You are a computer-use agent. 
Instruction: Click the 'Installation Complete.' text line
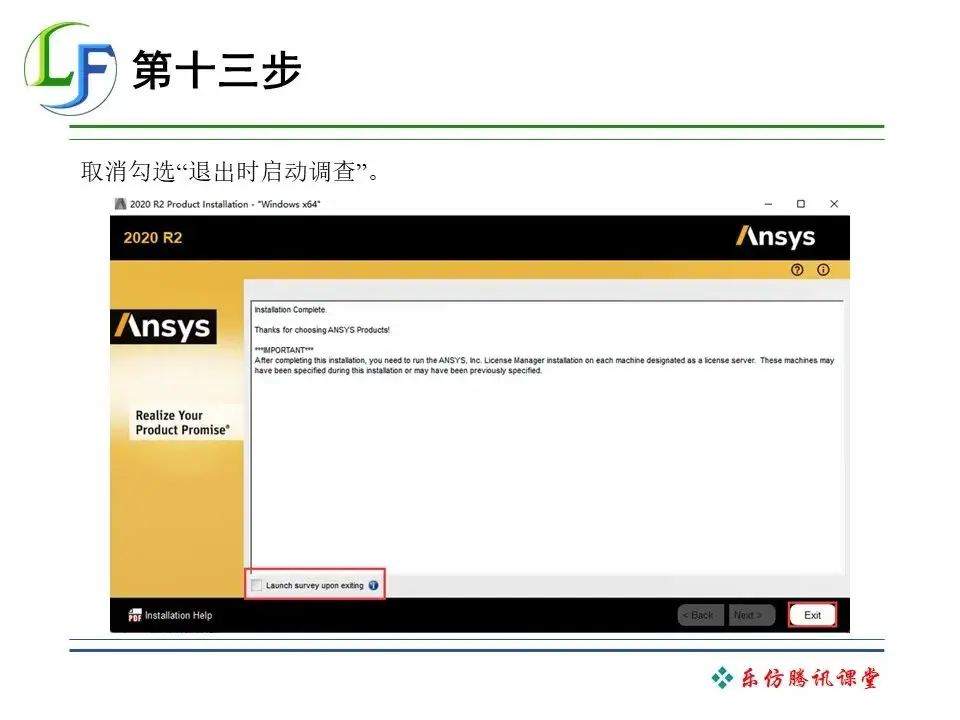291,310
